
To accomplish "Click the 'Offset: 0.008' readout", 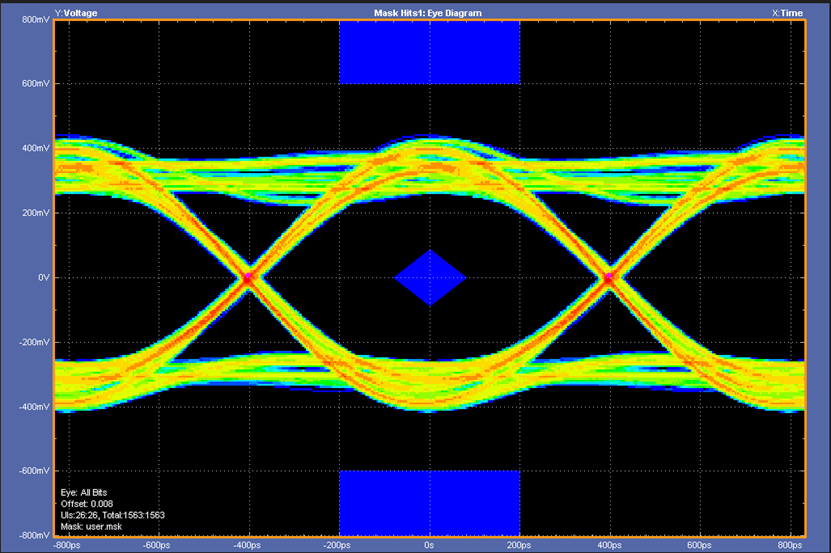I will tap(87, 504).
